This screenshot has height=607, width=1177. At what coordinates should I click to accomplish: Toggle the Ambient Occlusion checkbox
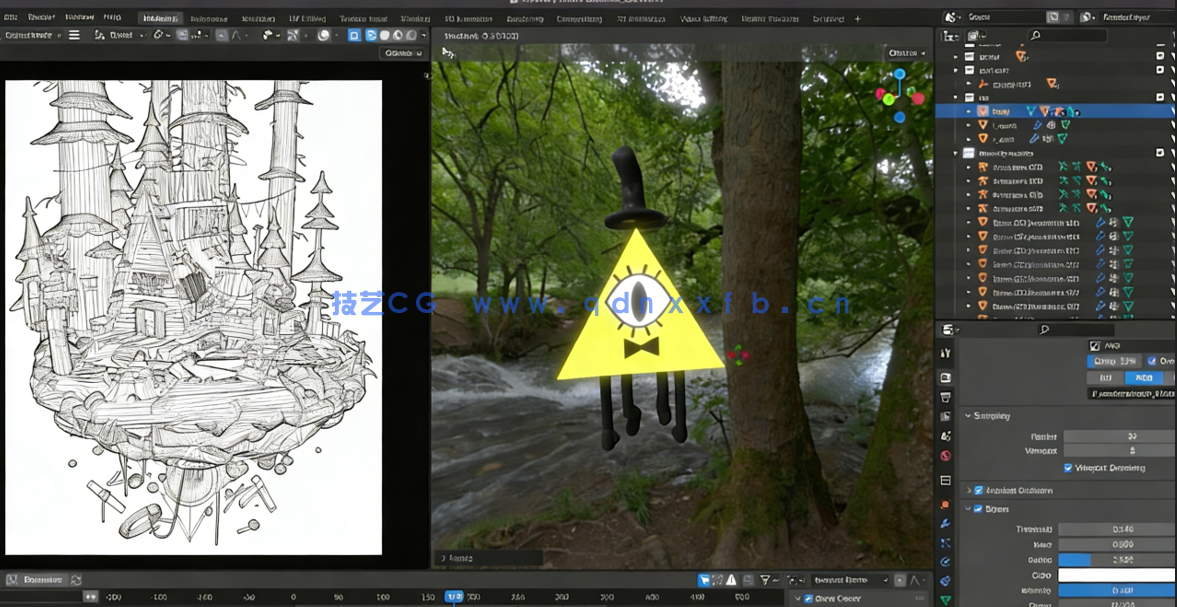(x=978, y=490)
